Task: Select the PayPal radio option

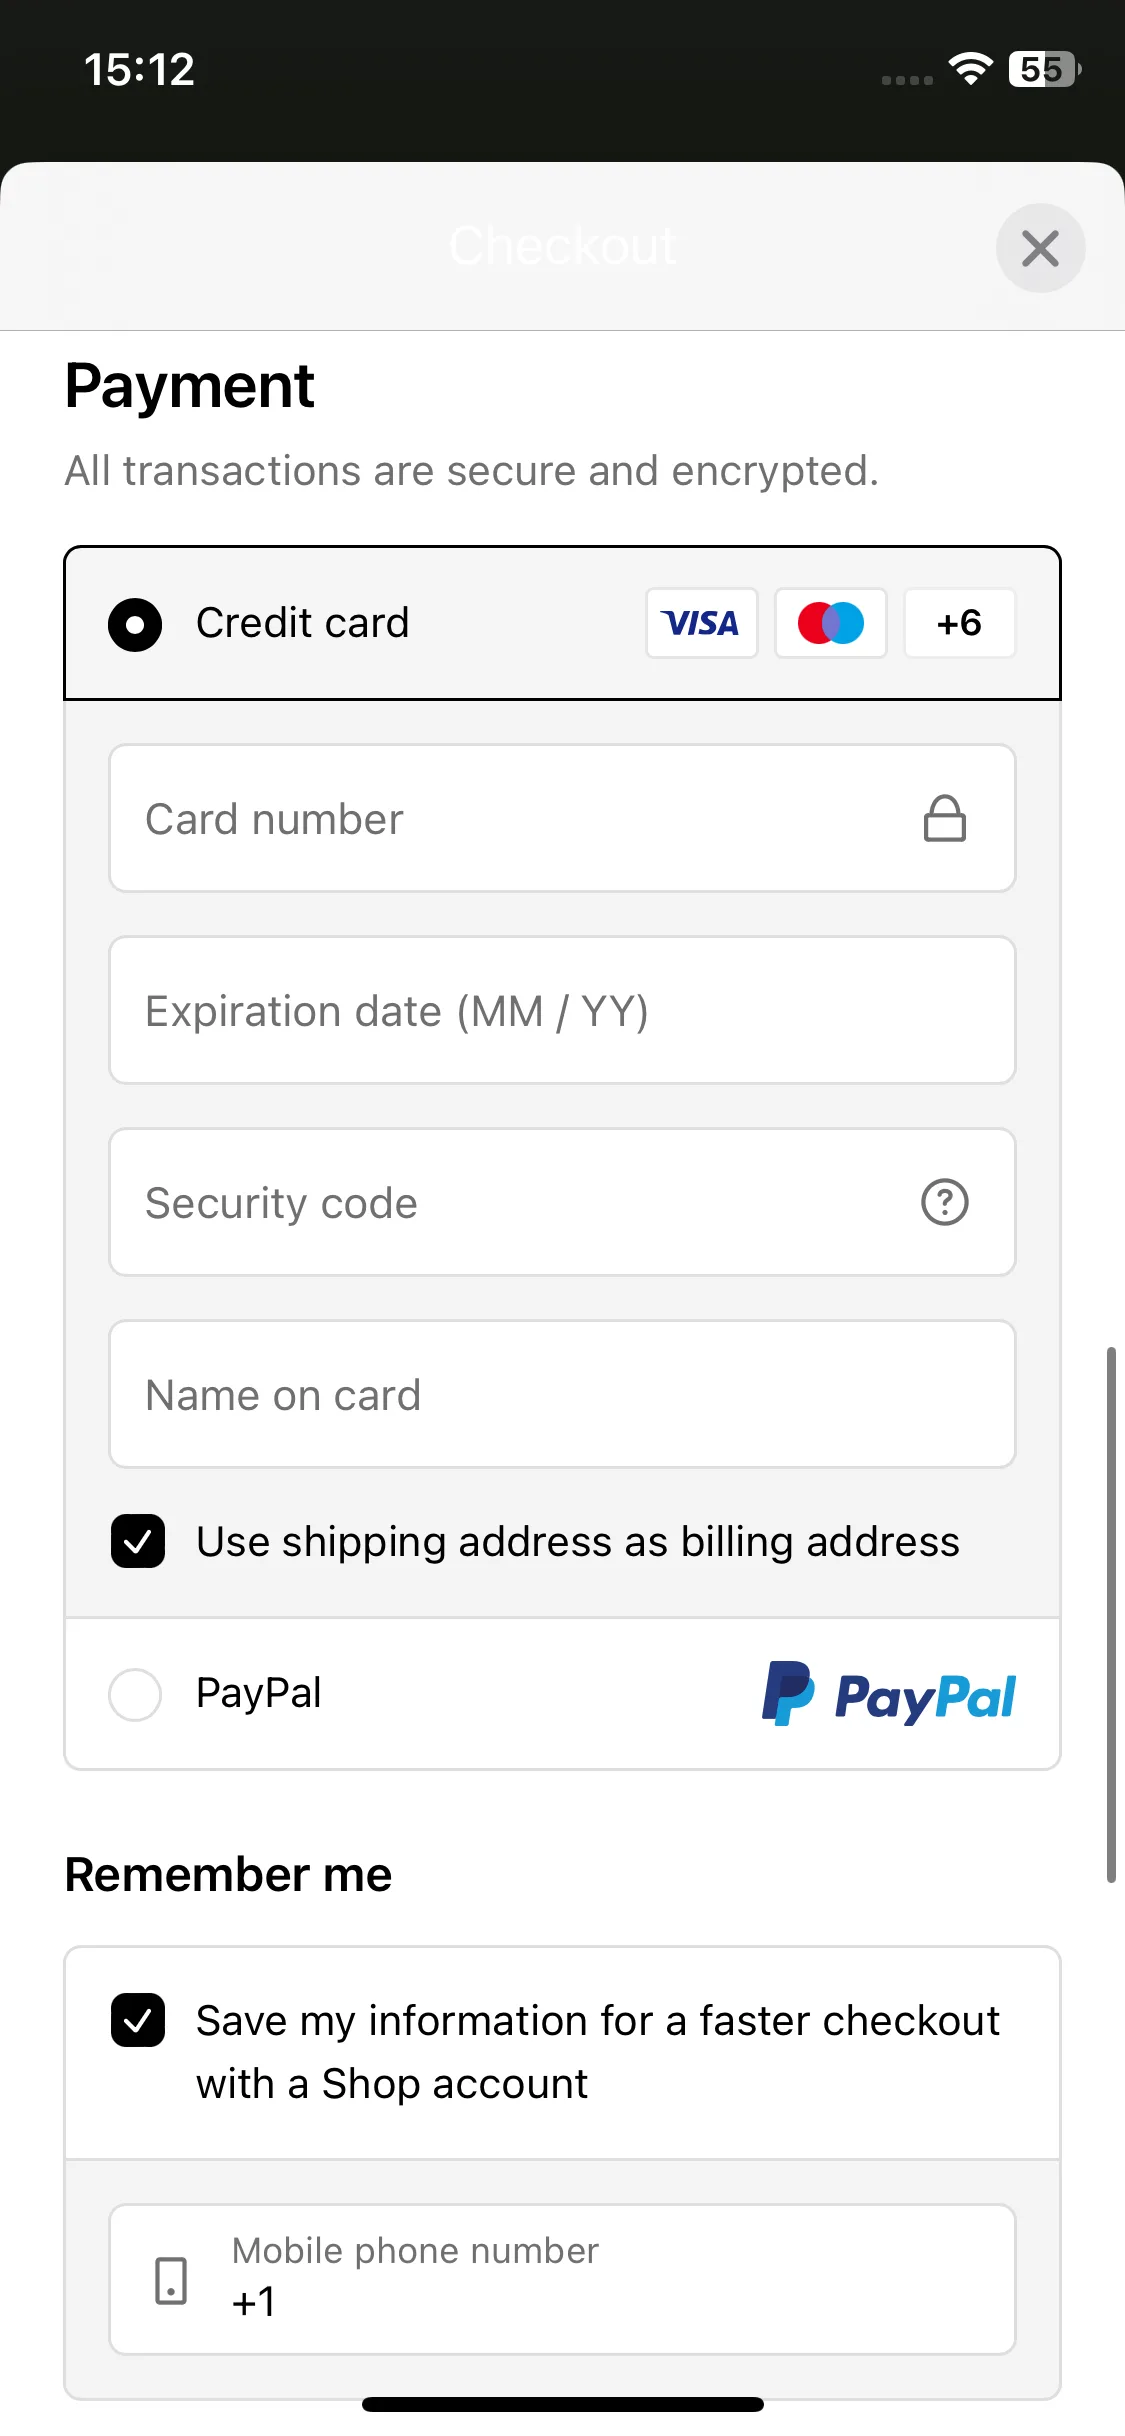Action: (135, 1694)
